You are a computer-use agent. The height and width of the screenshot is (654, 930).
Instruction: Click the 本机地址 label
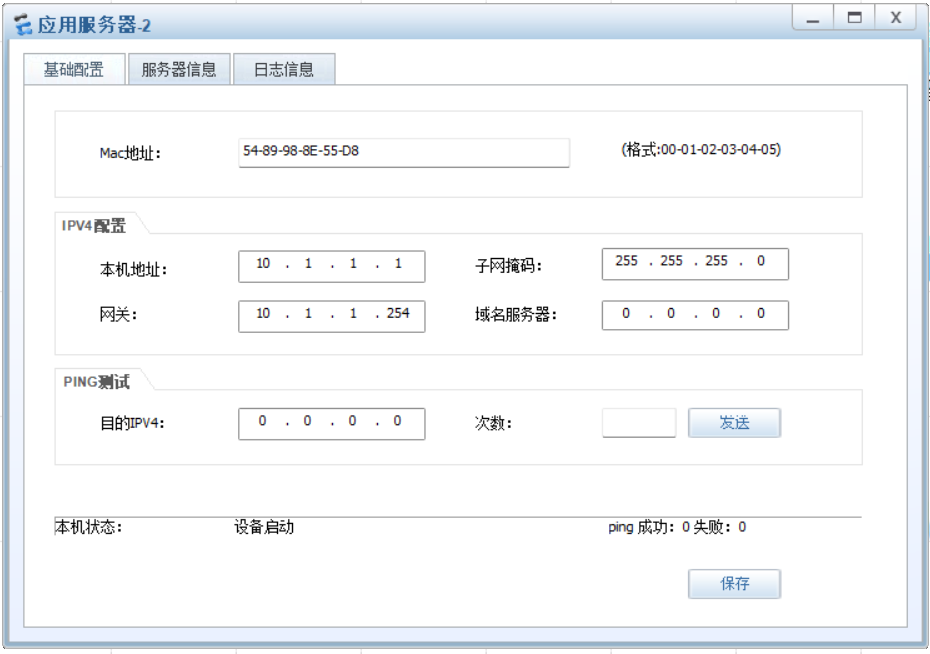[133, 270]
